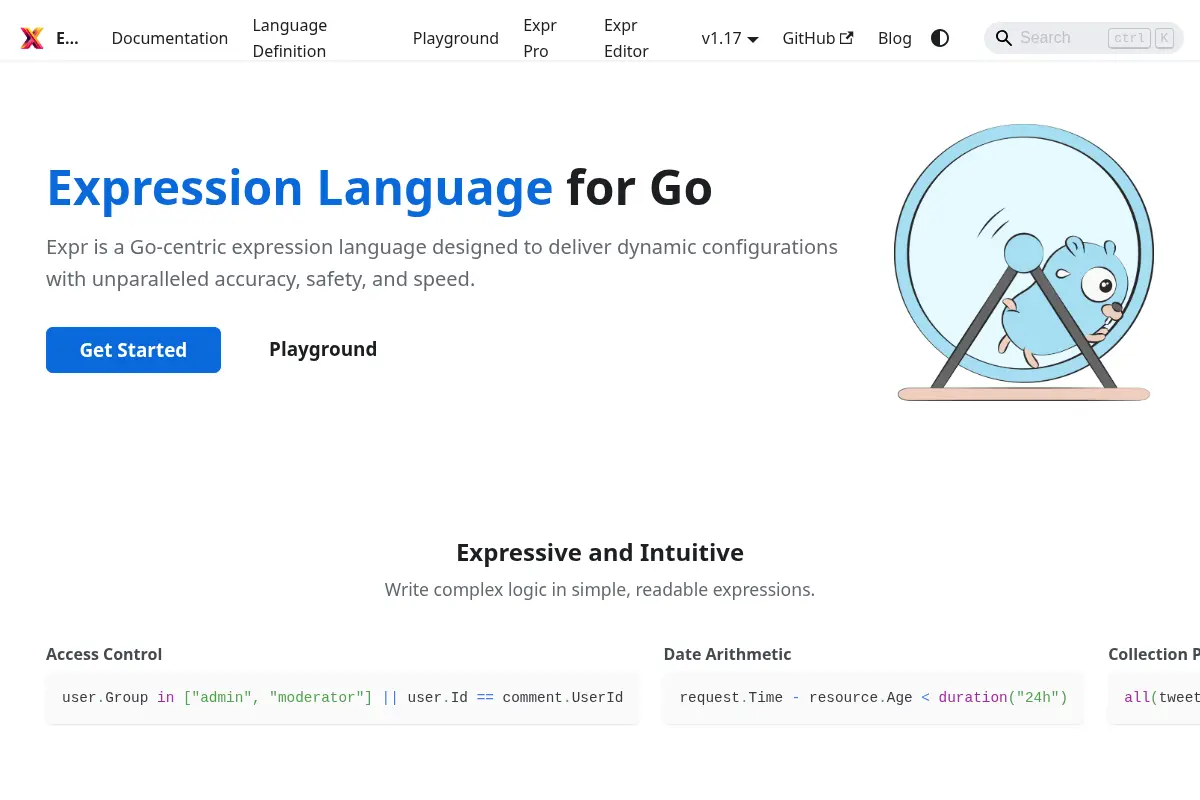Click the search magnifier icon
The height and width of the screenshot is (800, 1200).
[x=1004, y=38]
